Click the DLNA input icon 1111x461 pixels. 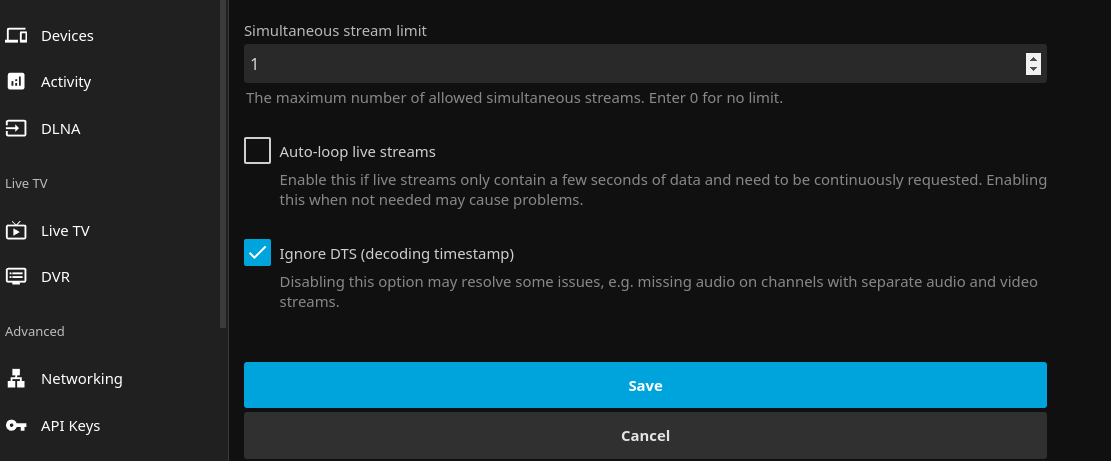point(16,129)
